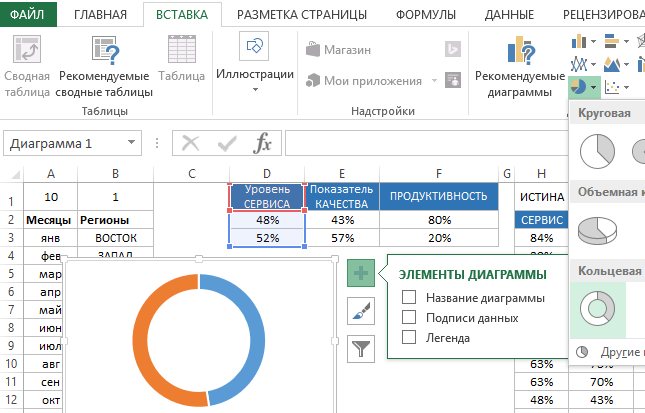Click the Cancel (X) formula bar icon
Screen dimensions: 645x413
pos(190,143)
